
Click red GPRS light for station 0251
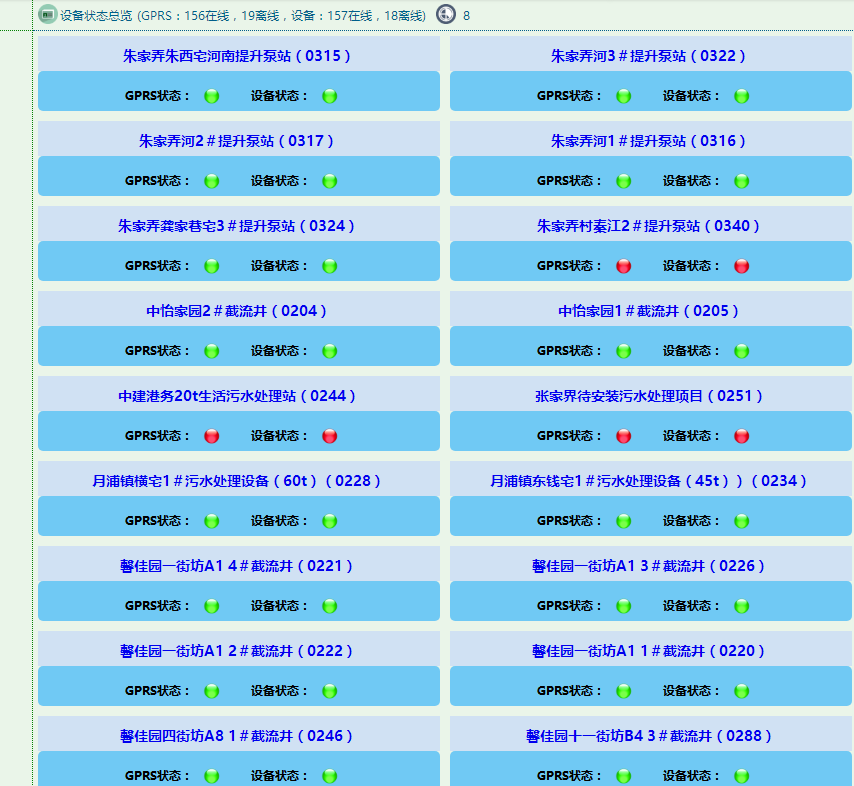(624, 436)
